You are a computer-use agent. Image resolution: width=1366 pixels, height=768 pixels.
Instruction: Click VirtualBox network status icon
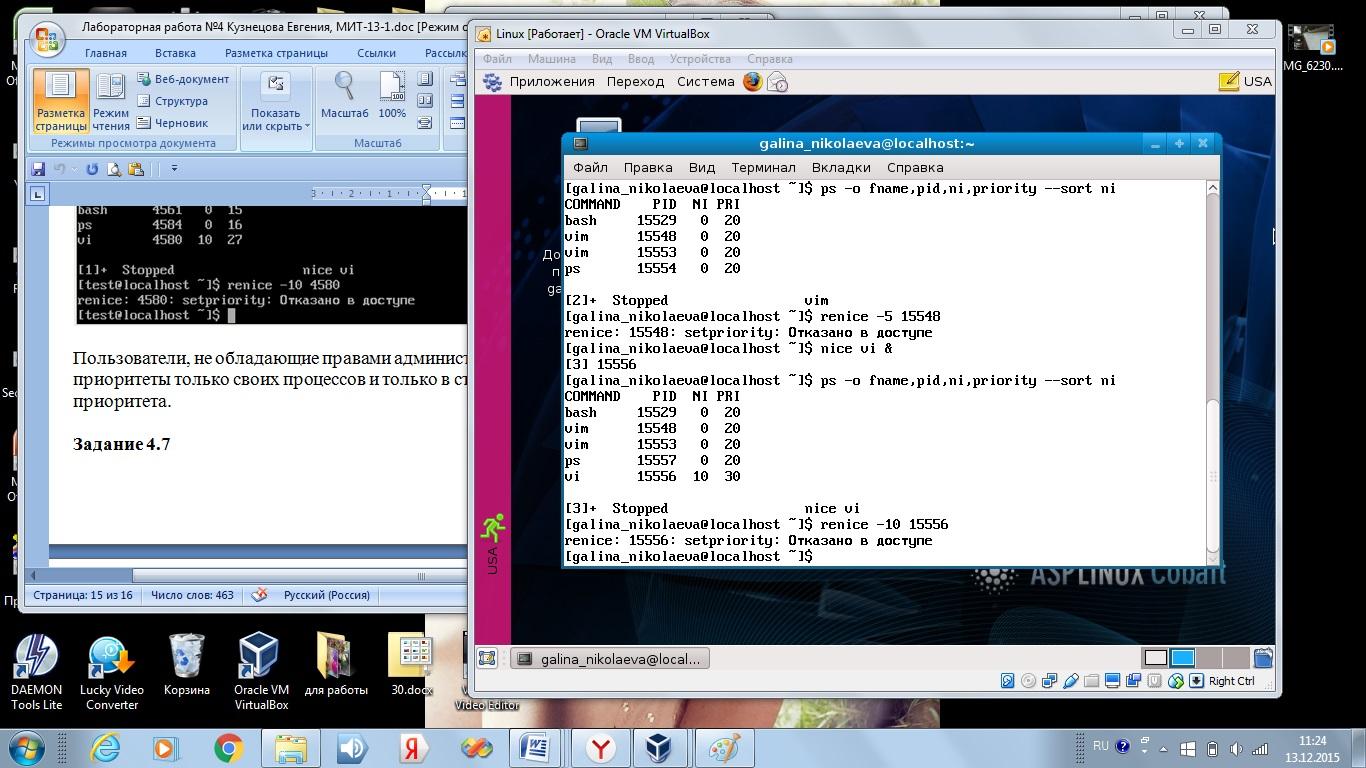point(1050,681)
